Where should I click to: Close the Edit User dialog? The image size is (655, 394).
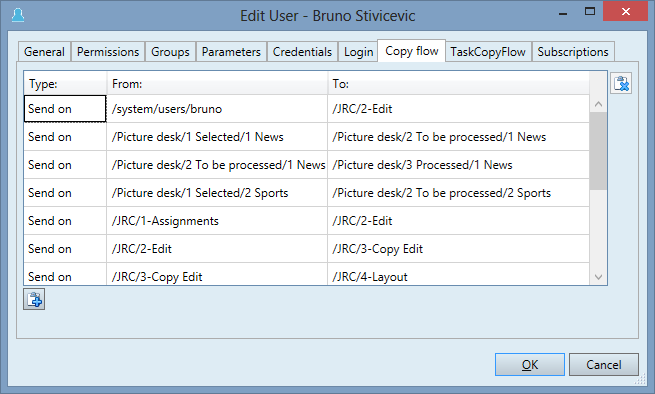pos(625,11)
